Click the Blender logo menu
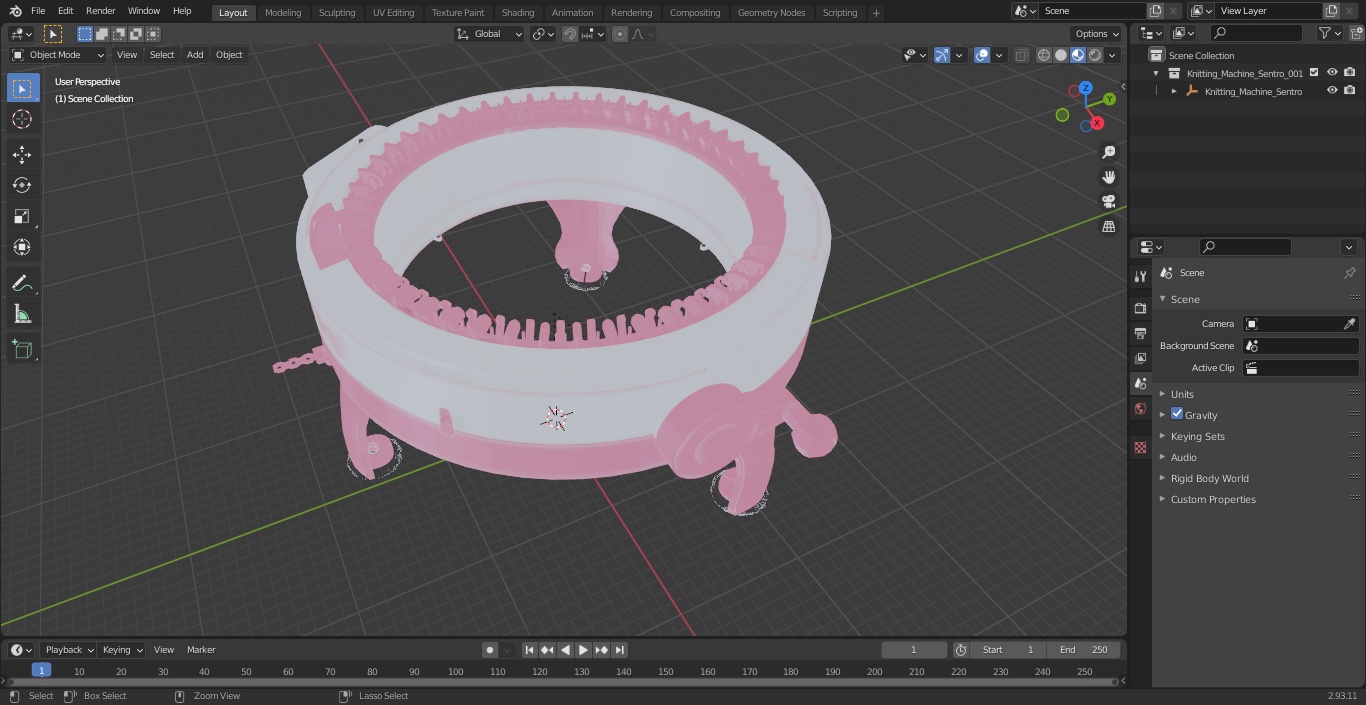This screenshot has height=705, width=1366. click(x=15, y=11)
